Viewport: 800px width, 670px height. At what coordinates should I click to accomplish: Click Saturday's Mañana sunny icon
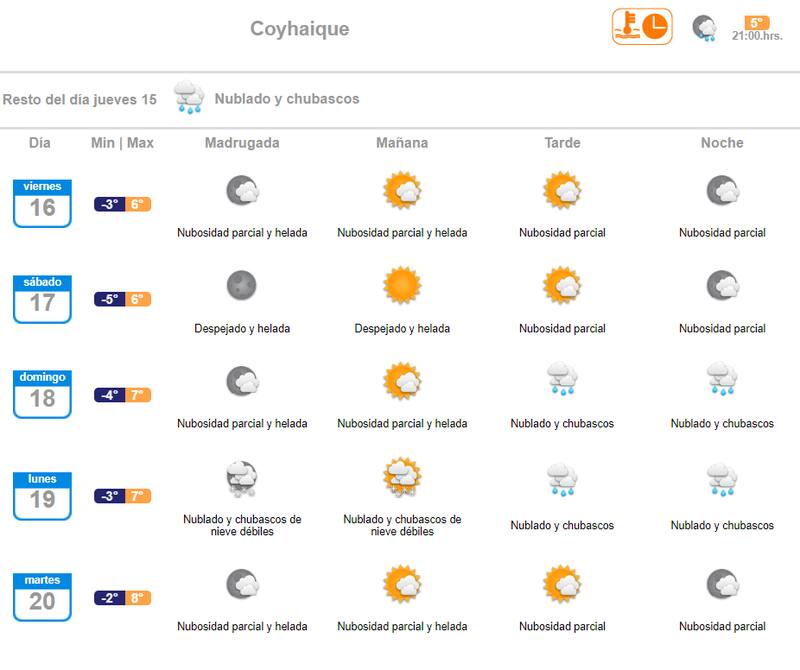coord(402,286)
